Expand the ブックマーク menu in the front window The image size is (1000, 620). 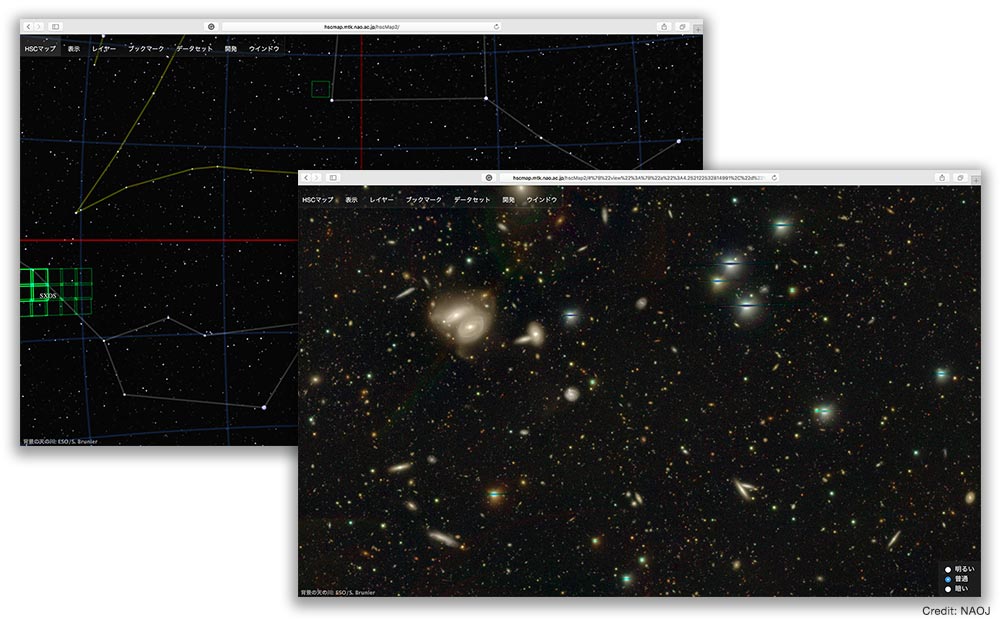[423, 200]
